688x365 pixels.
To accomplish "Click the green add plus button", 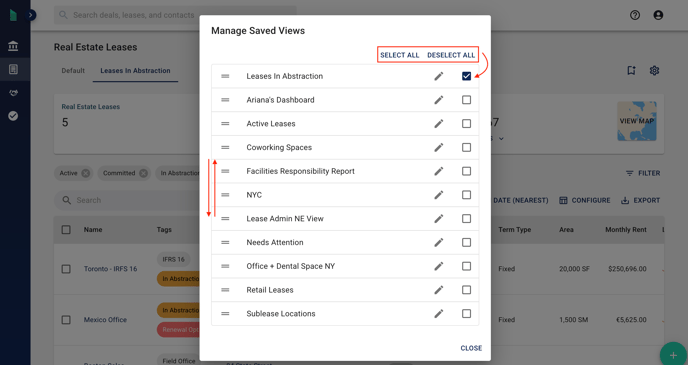I will [x=674, y=354].
